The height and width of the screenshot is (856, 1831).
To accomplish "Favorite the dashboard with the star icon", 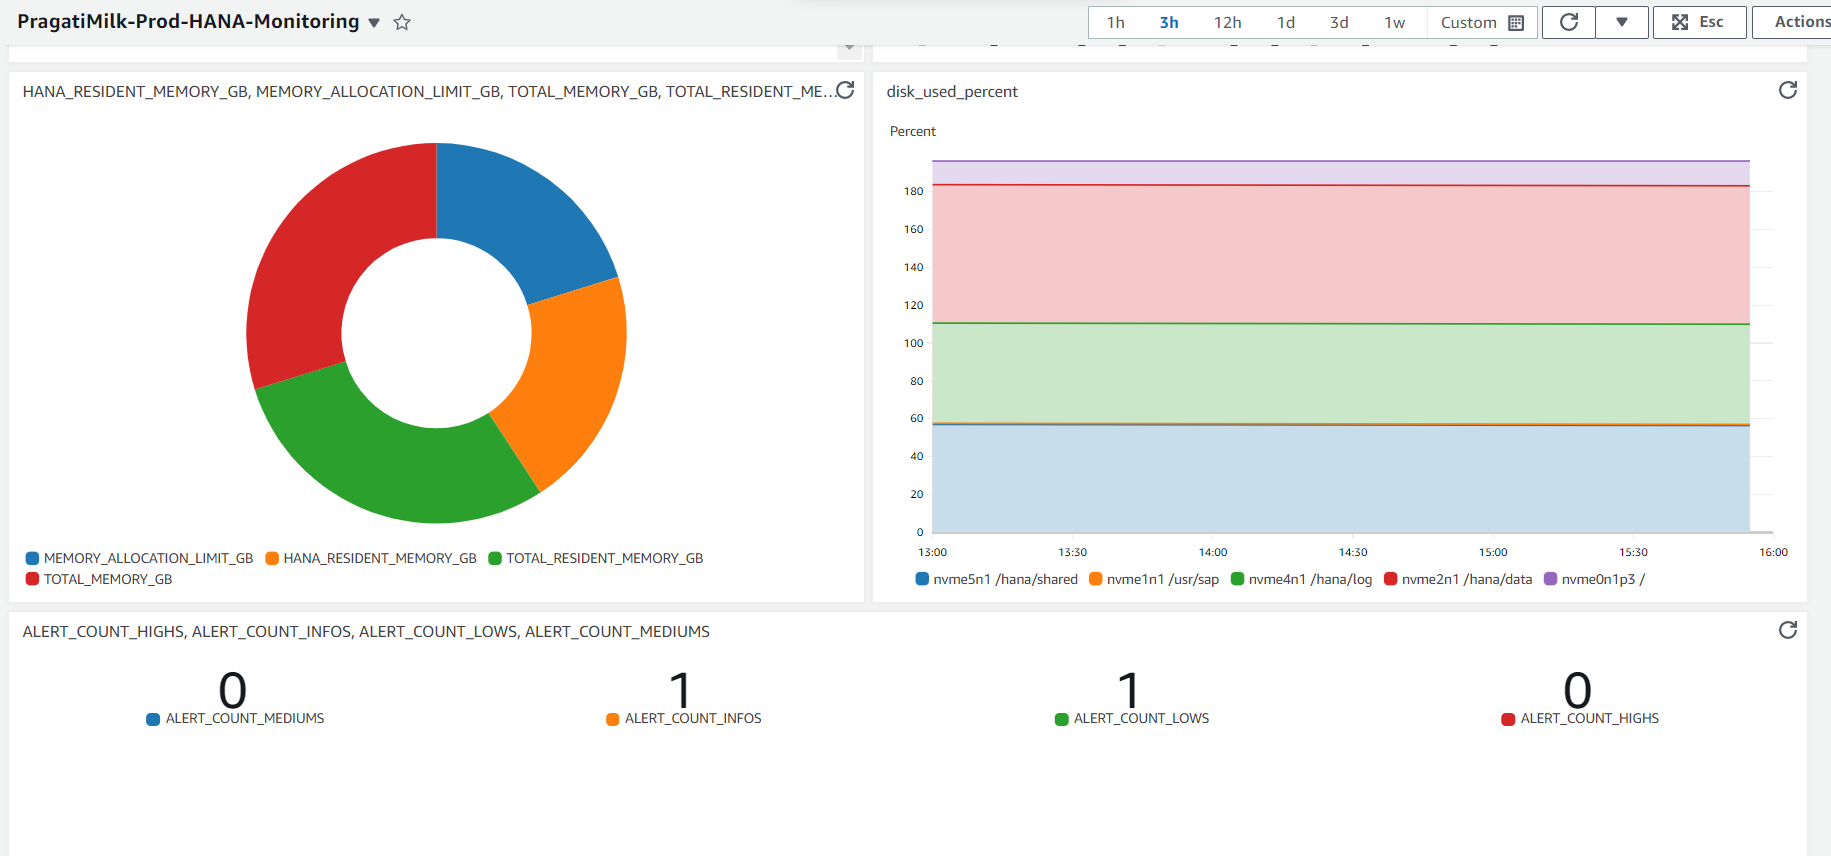I will tap(402, 22).
